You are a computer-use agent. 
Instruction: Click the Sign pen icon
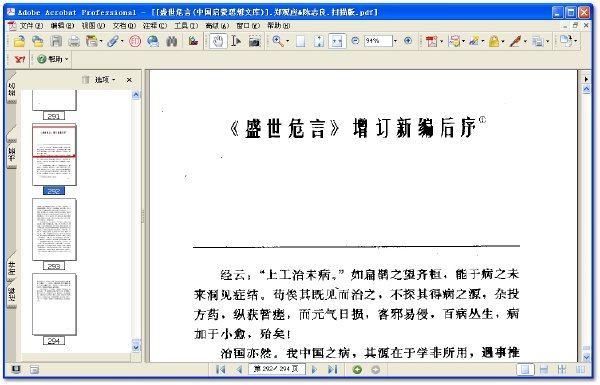point(515,41)
